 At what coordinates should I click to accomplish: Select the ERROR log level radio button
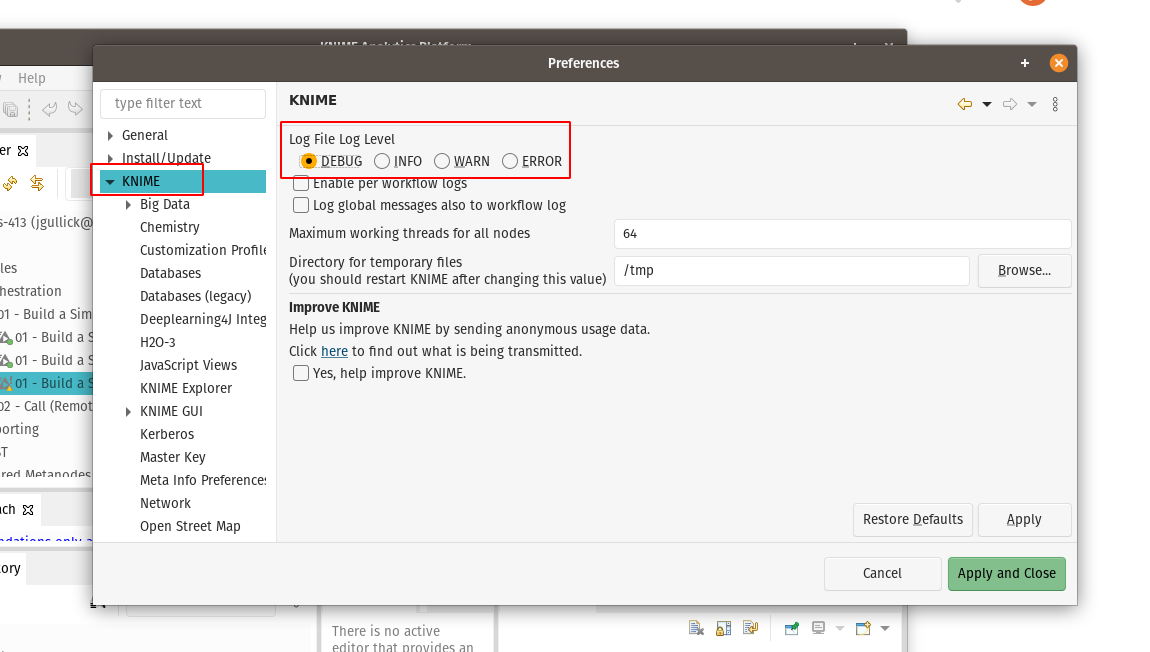tap(510, 161)
